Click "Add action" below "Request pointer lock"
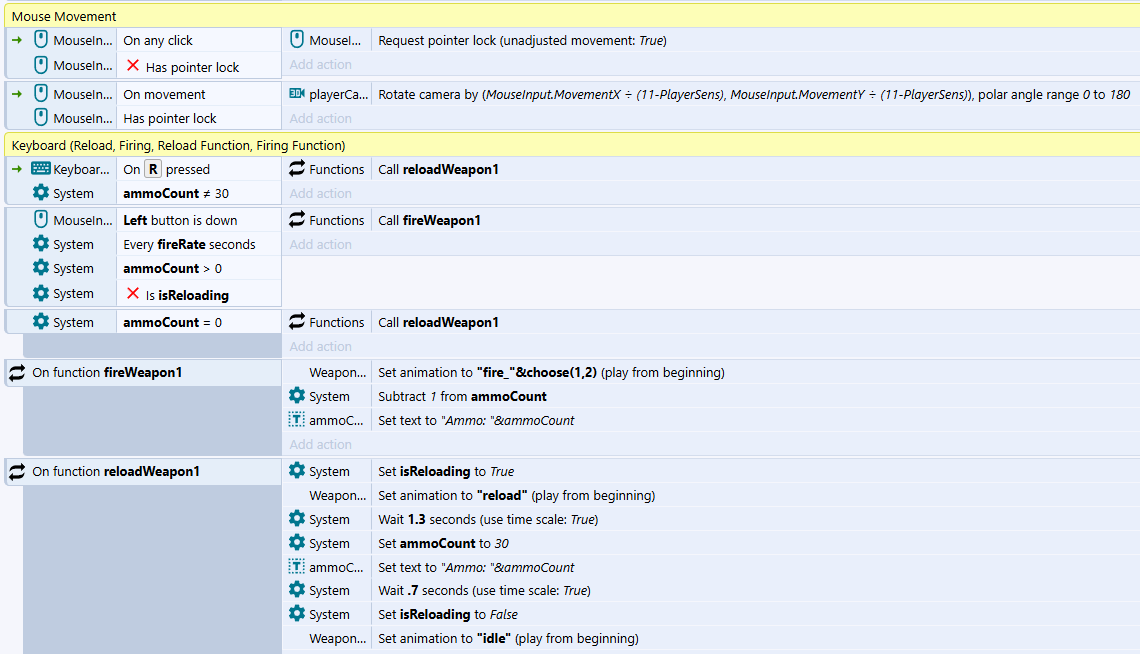Image resolution: width=1140 pixels, height=654 pixels. tap(321, 65)
